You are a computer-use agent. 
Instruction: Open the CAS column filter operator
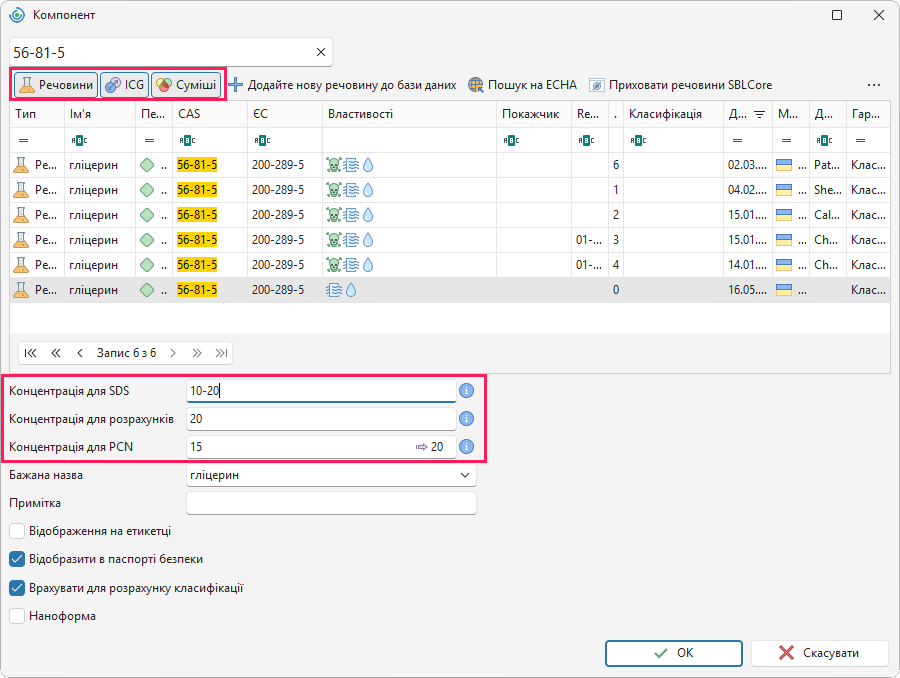click(x=187, y=141)
